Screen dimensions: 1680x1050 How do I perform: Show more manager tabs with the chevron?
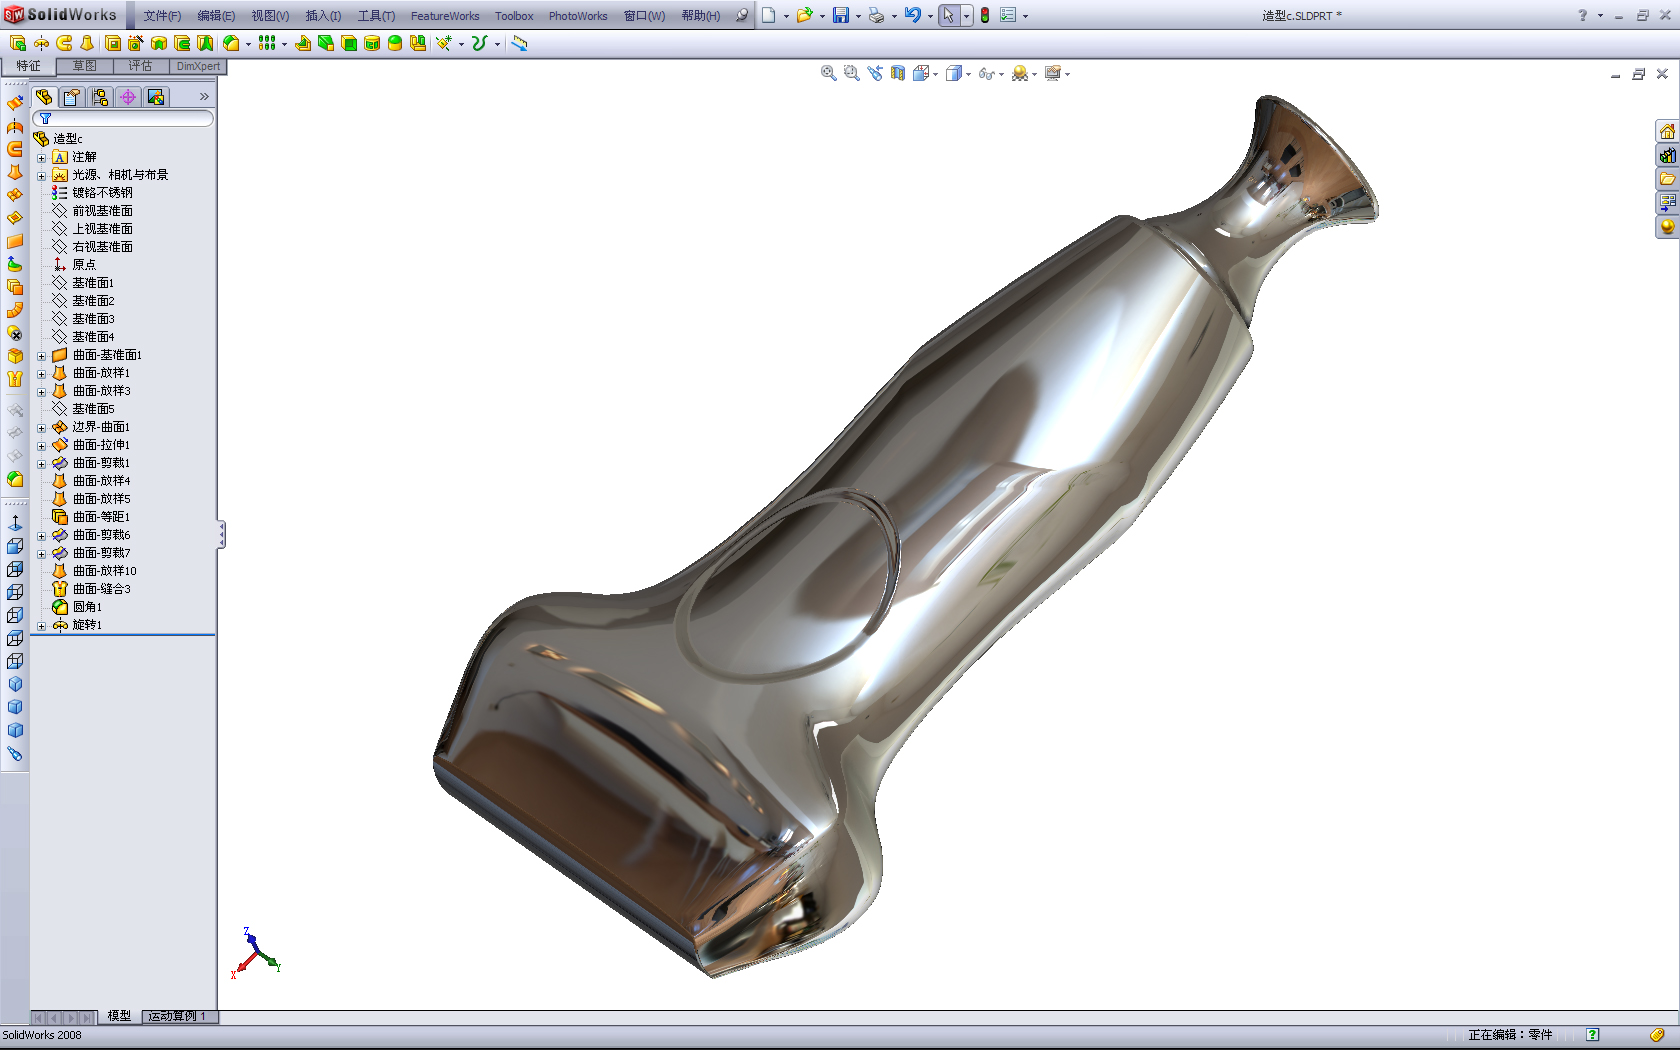pyautogui.click(x=204, y=97)
